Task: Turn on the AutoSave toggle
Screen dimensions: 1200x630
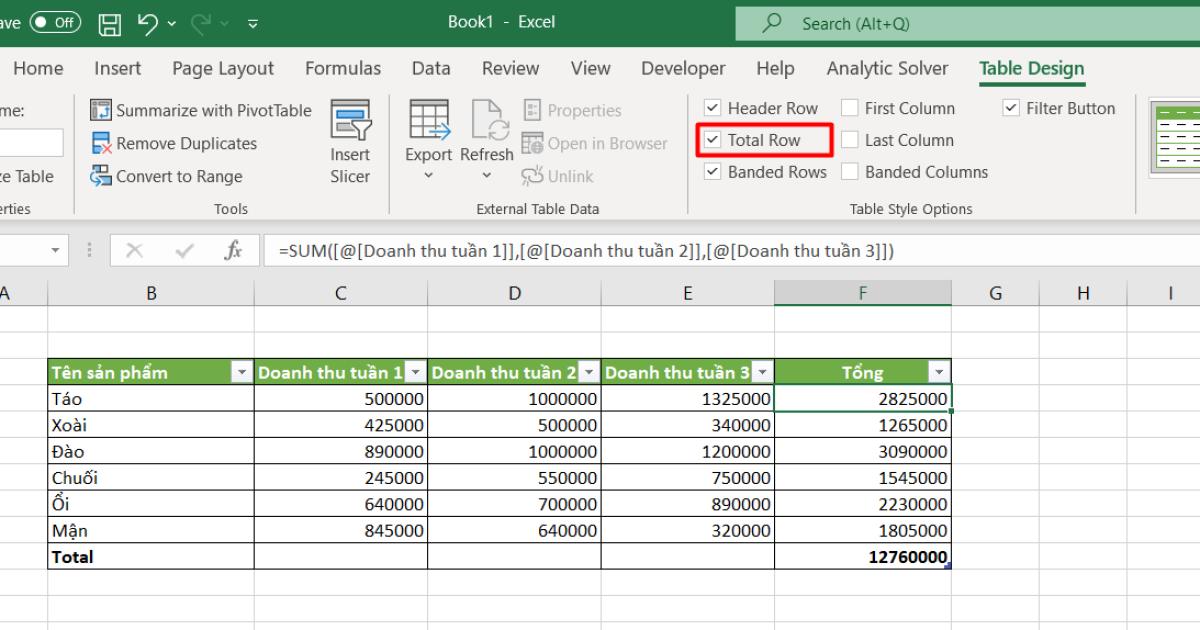Action: (55, 23)
